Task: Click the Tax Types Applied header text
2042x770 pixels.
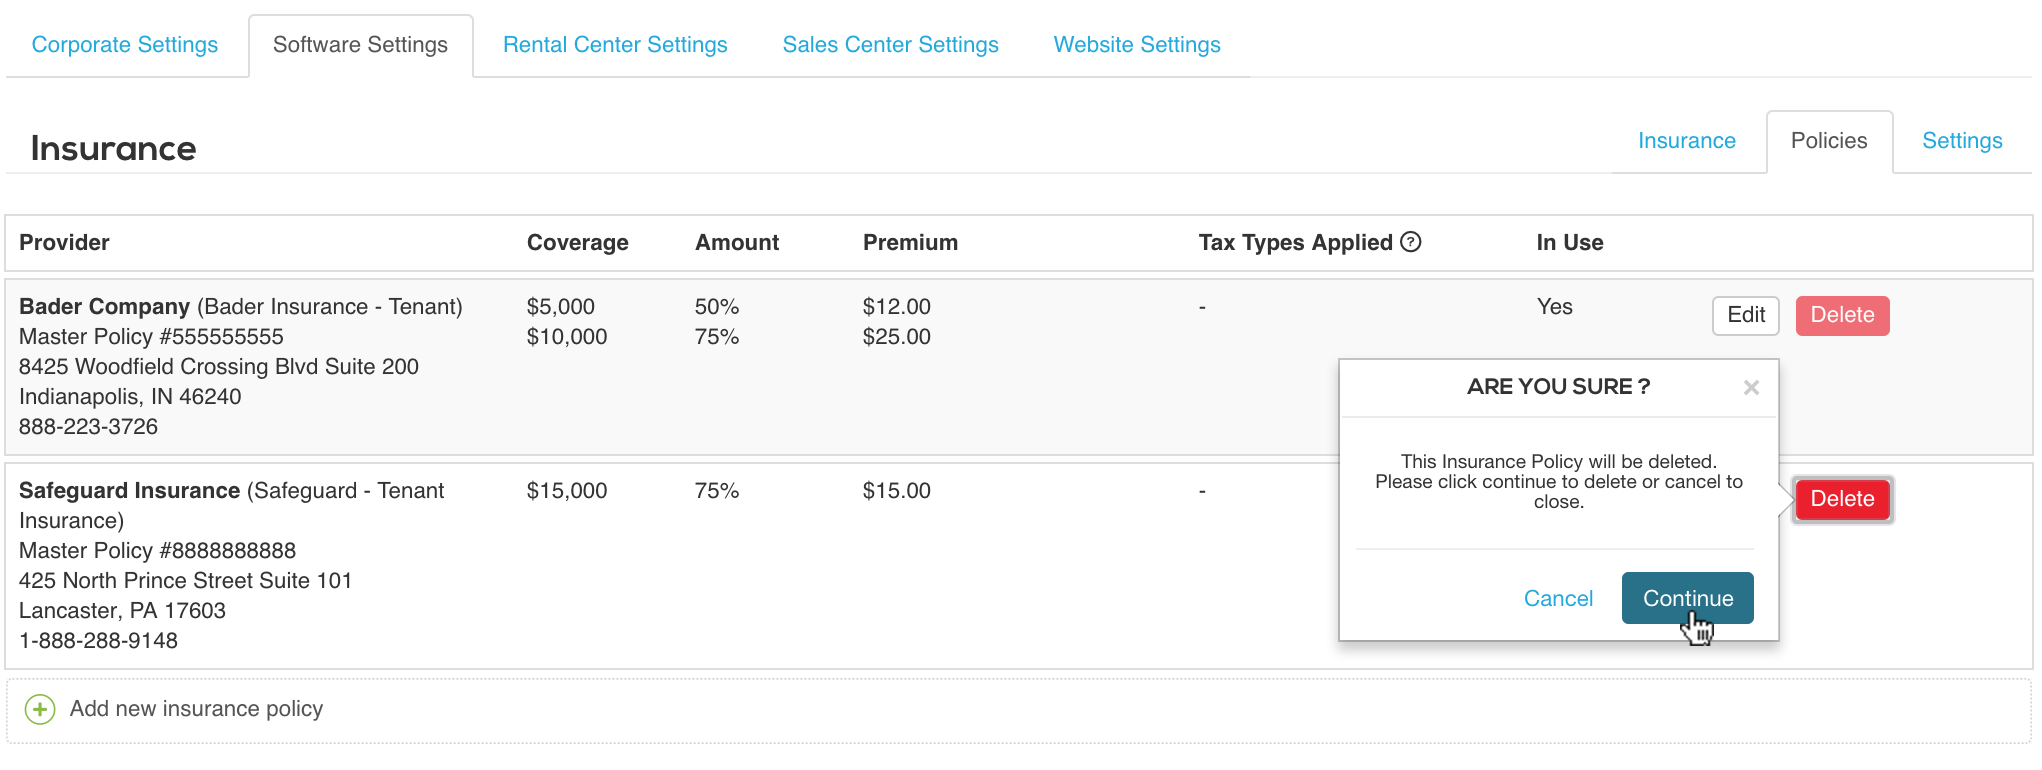Action: 1295,242
